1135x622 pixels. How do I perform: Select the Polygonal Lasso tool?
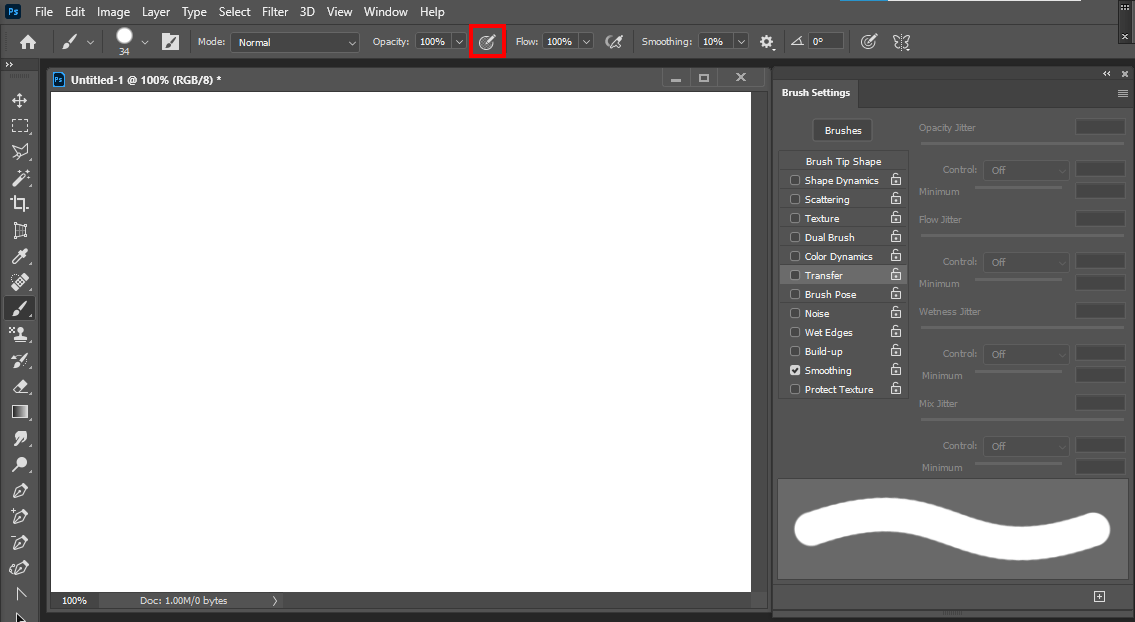(x=20, y=152)
